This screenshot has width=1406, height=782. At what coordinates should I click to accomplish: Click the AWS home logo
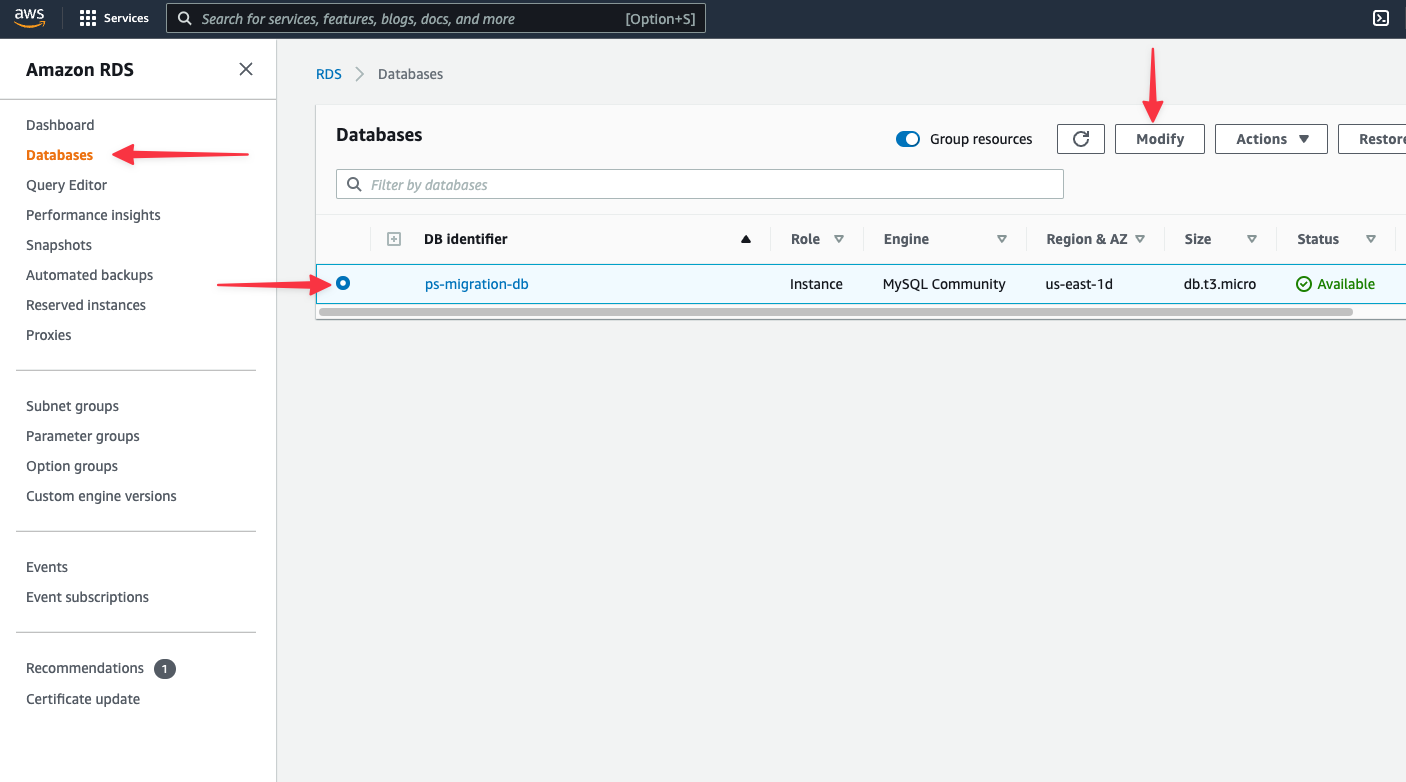click(29, 17)
